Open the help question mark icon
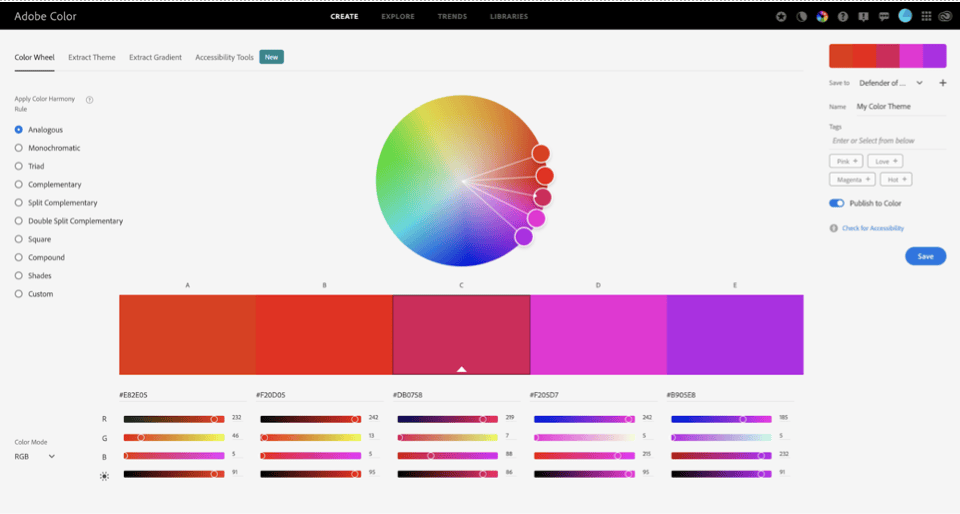Screen dimensions: 960x514 point(843,17)
